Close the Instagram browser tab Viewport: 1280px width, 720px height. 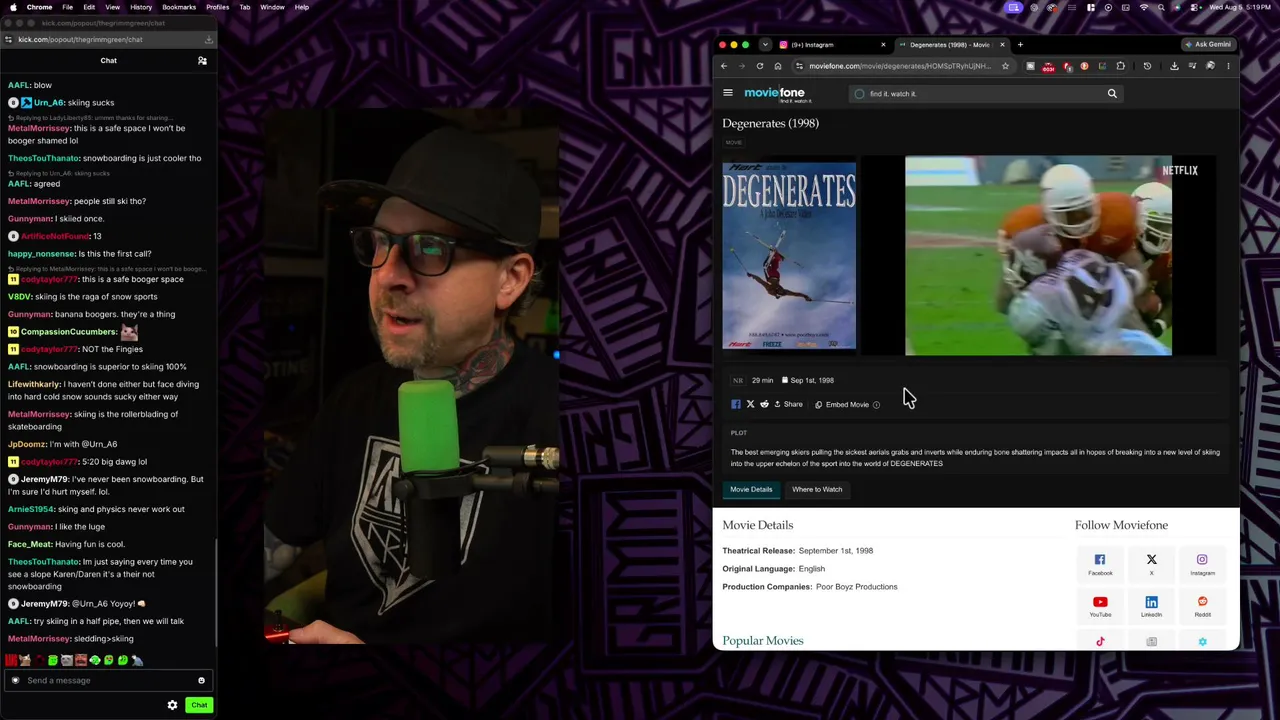click(883, 45)
